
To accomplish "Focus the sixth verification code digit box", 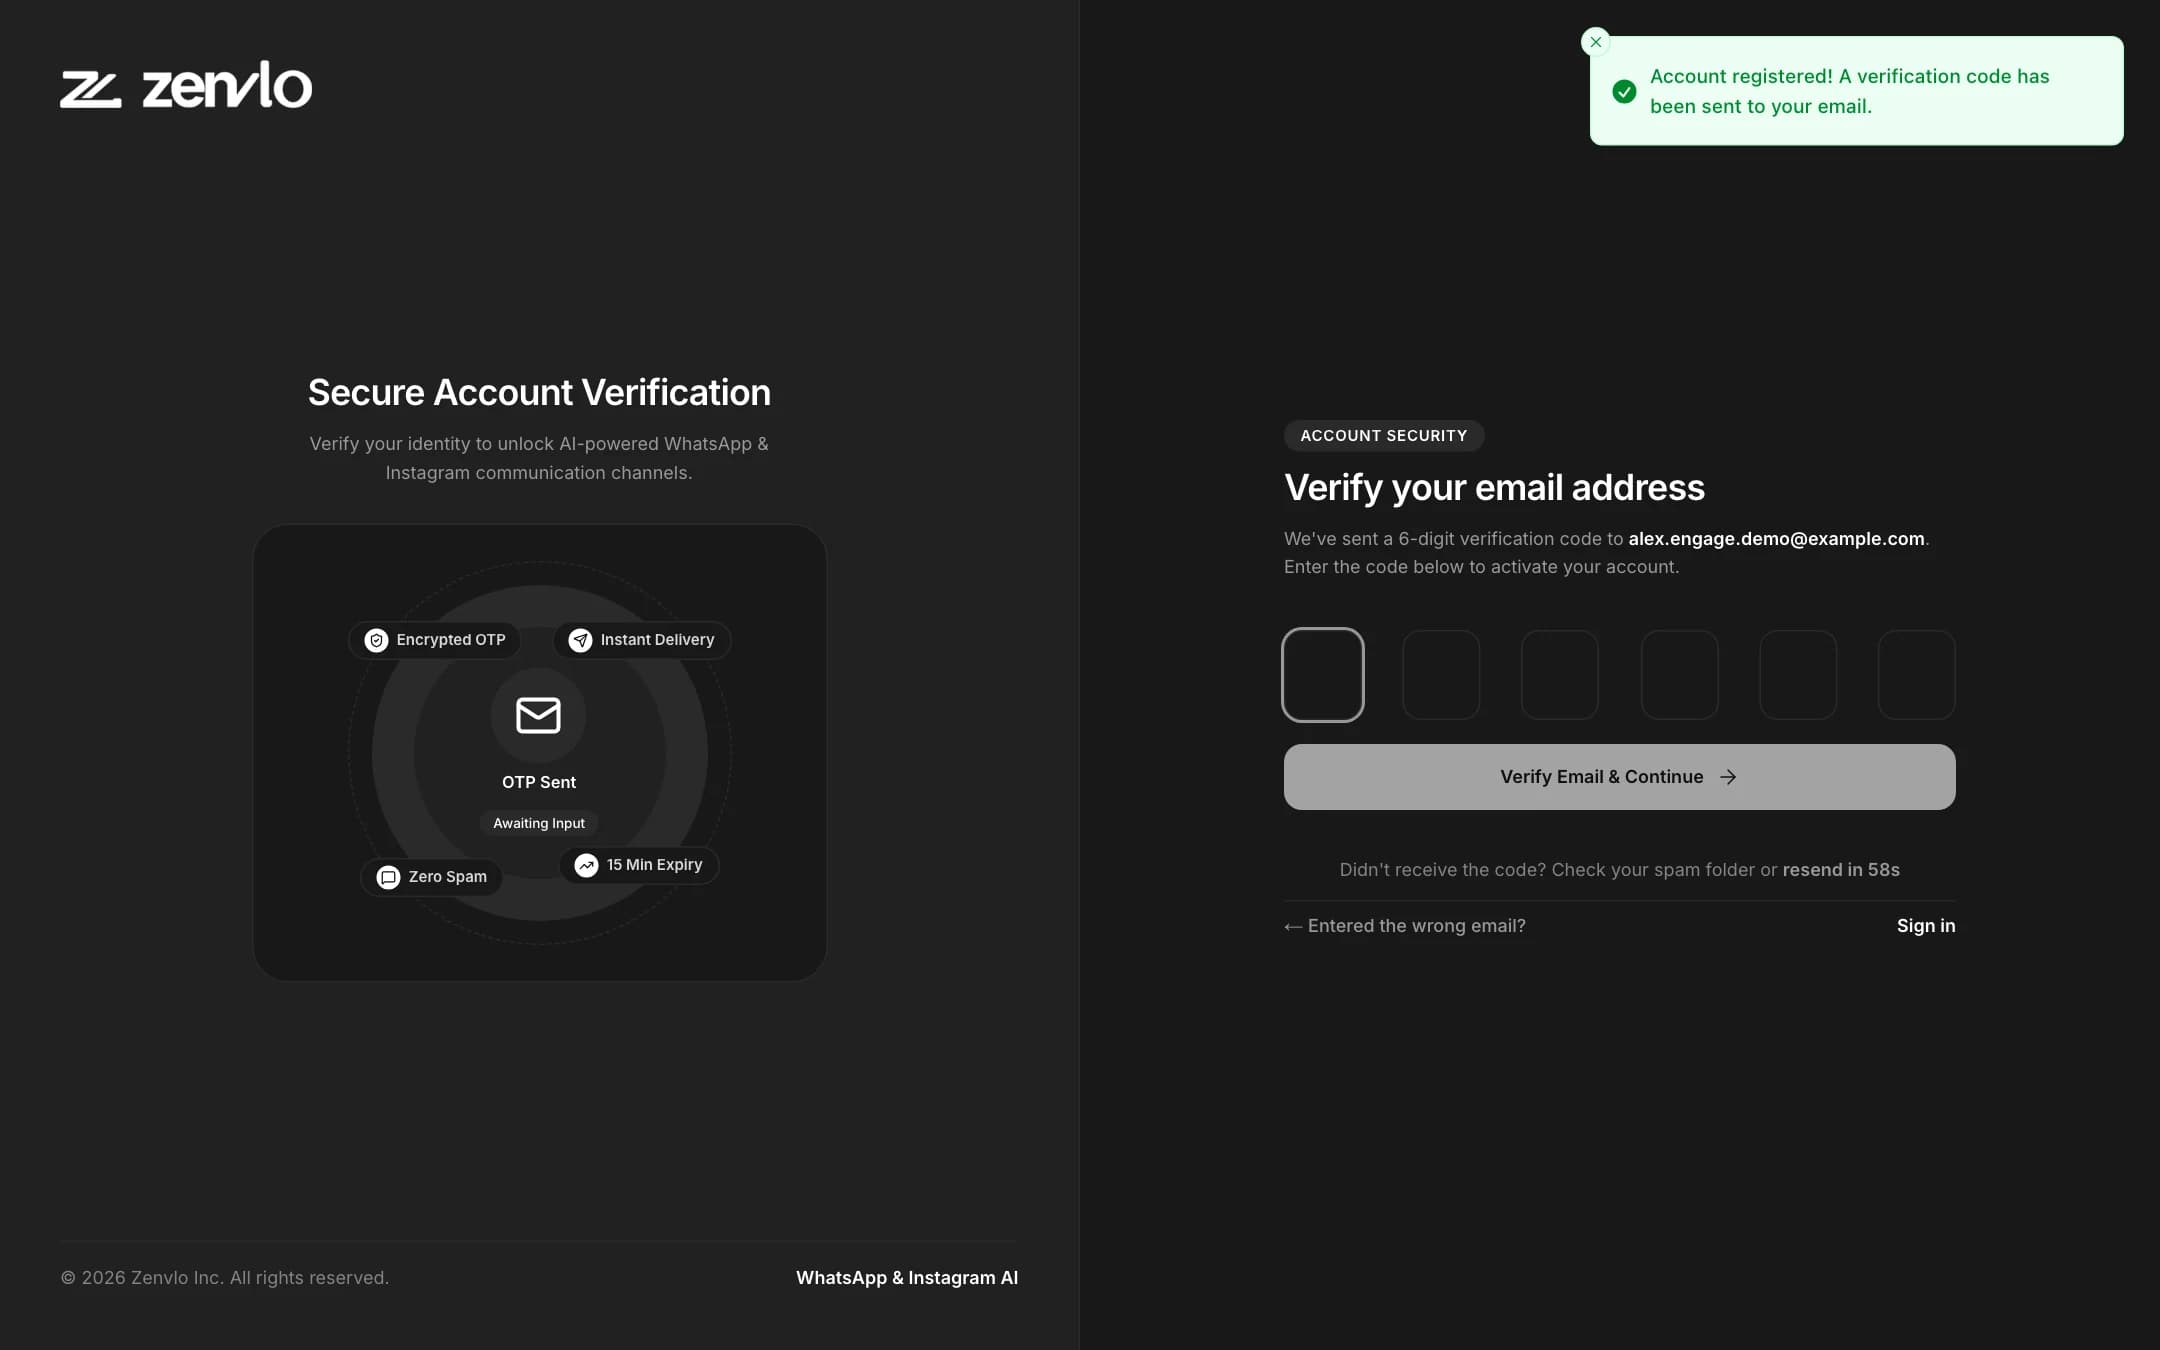I will point(1916,675).
